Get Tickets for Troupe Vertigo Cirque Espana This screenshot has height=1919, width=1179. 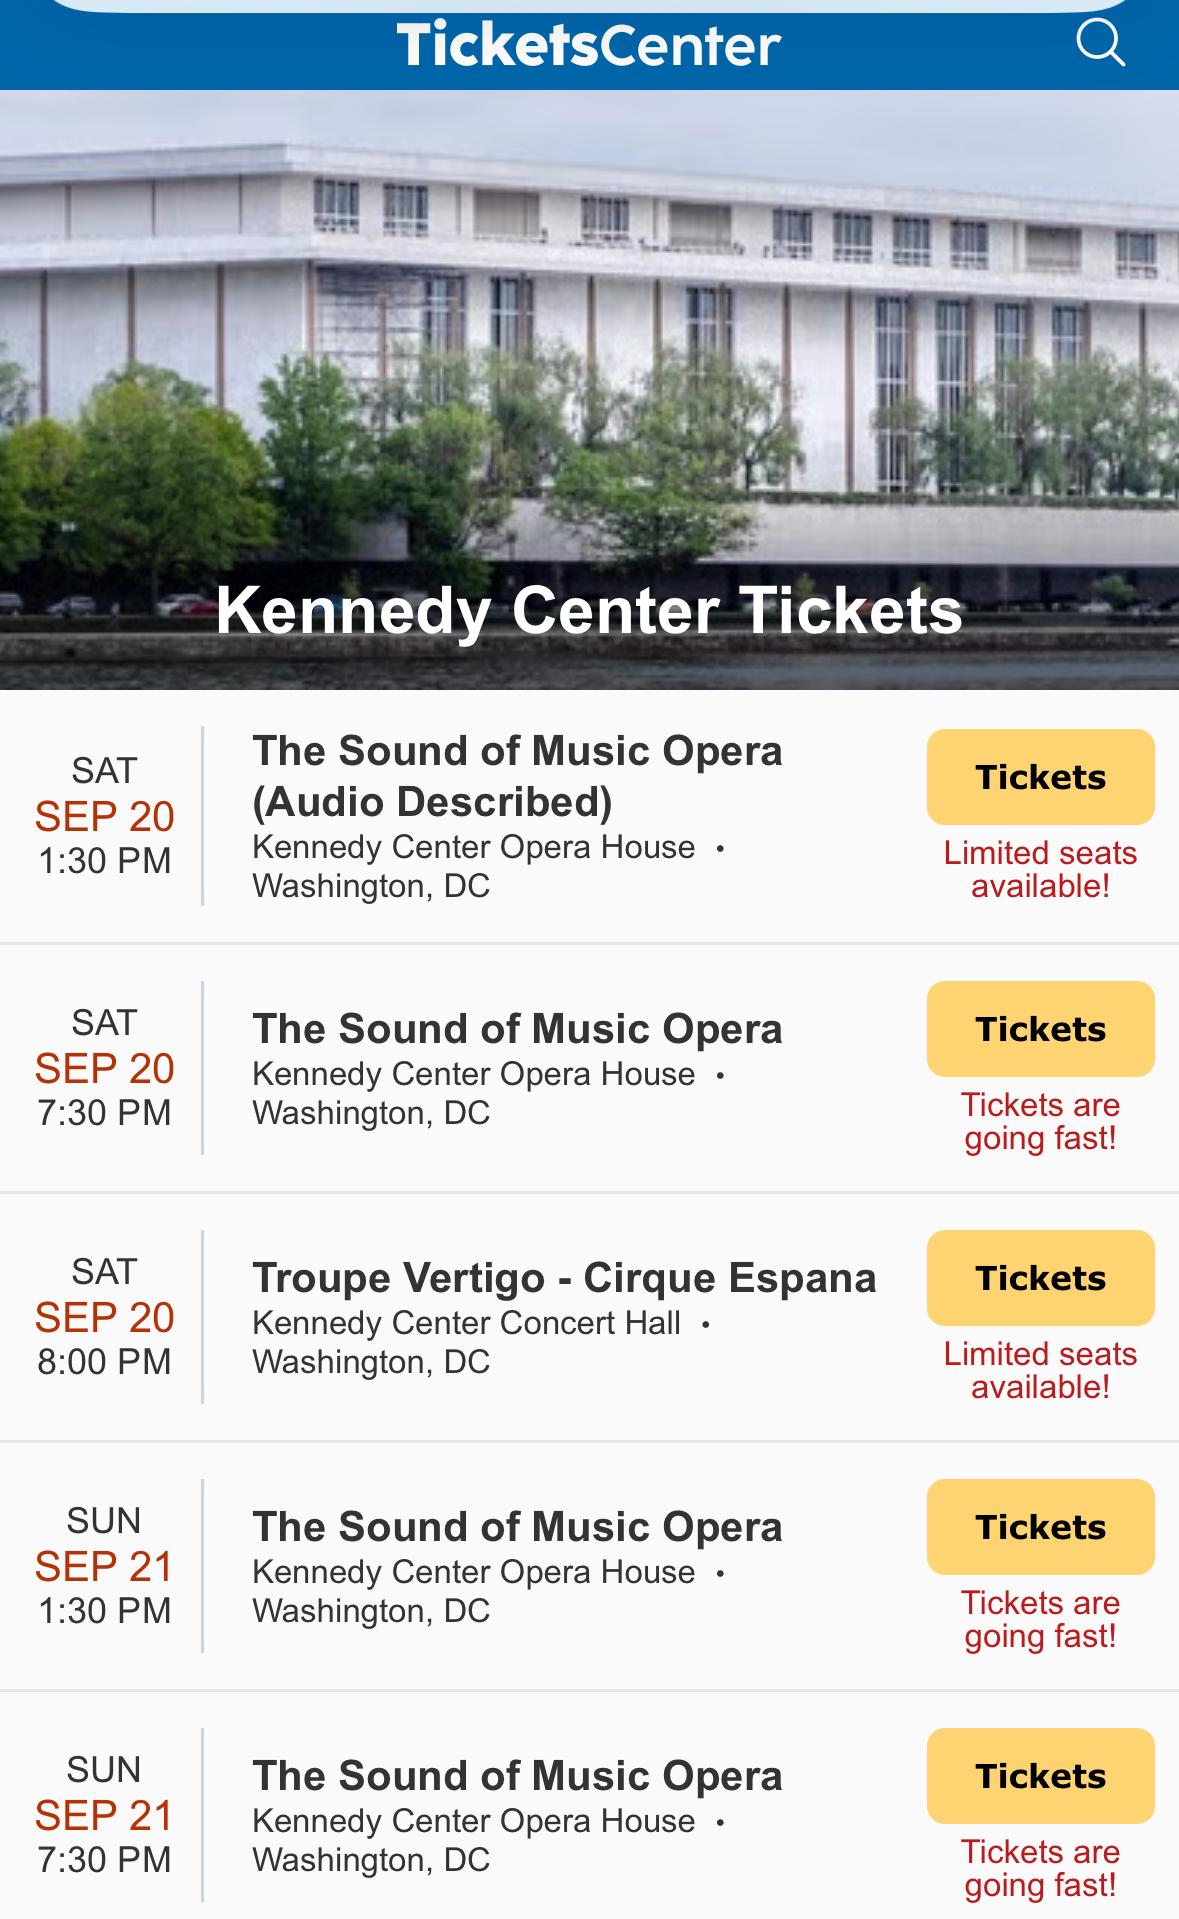(1040, 1278)
